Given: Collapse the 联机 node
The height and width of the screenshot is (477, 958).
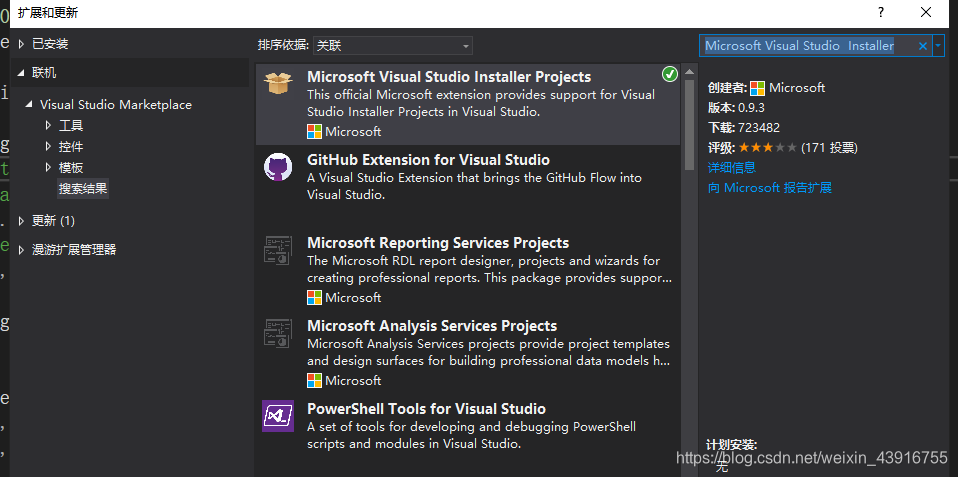Looking at the screenshot, I should pos(22,73).
